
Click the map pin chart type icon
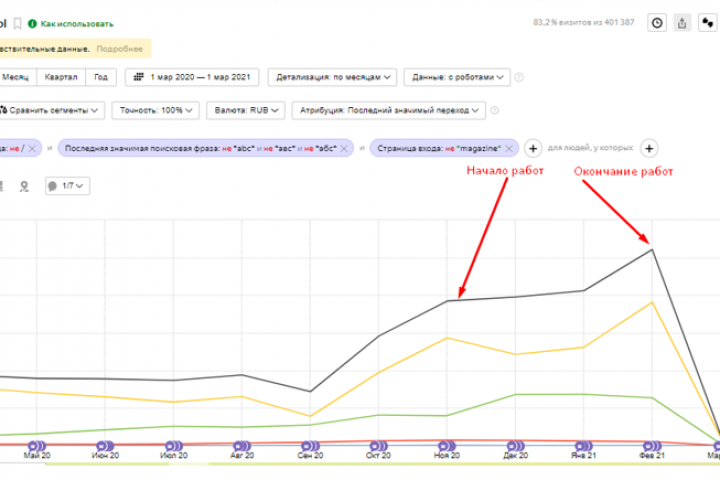pyautogui.click(x=24, y=186)
